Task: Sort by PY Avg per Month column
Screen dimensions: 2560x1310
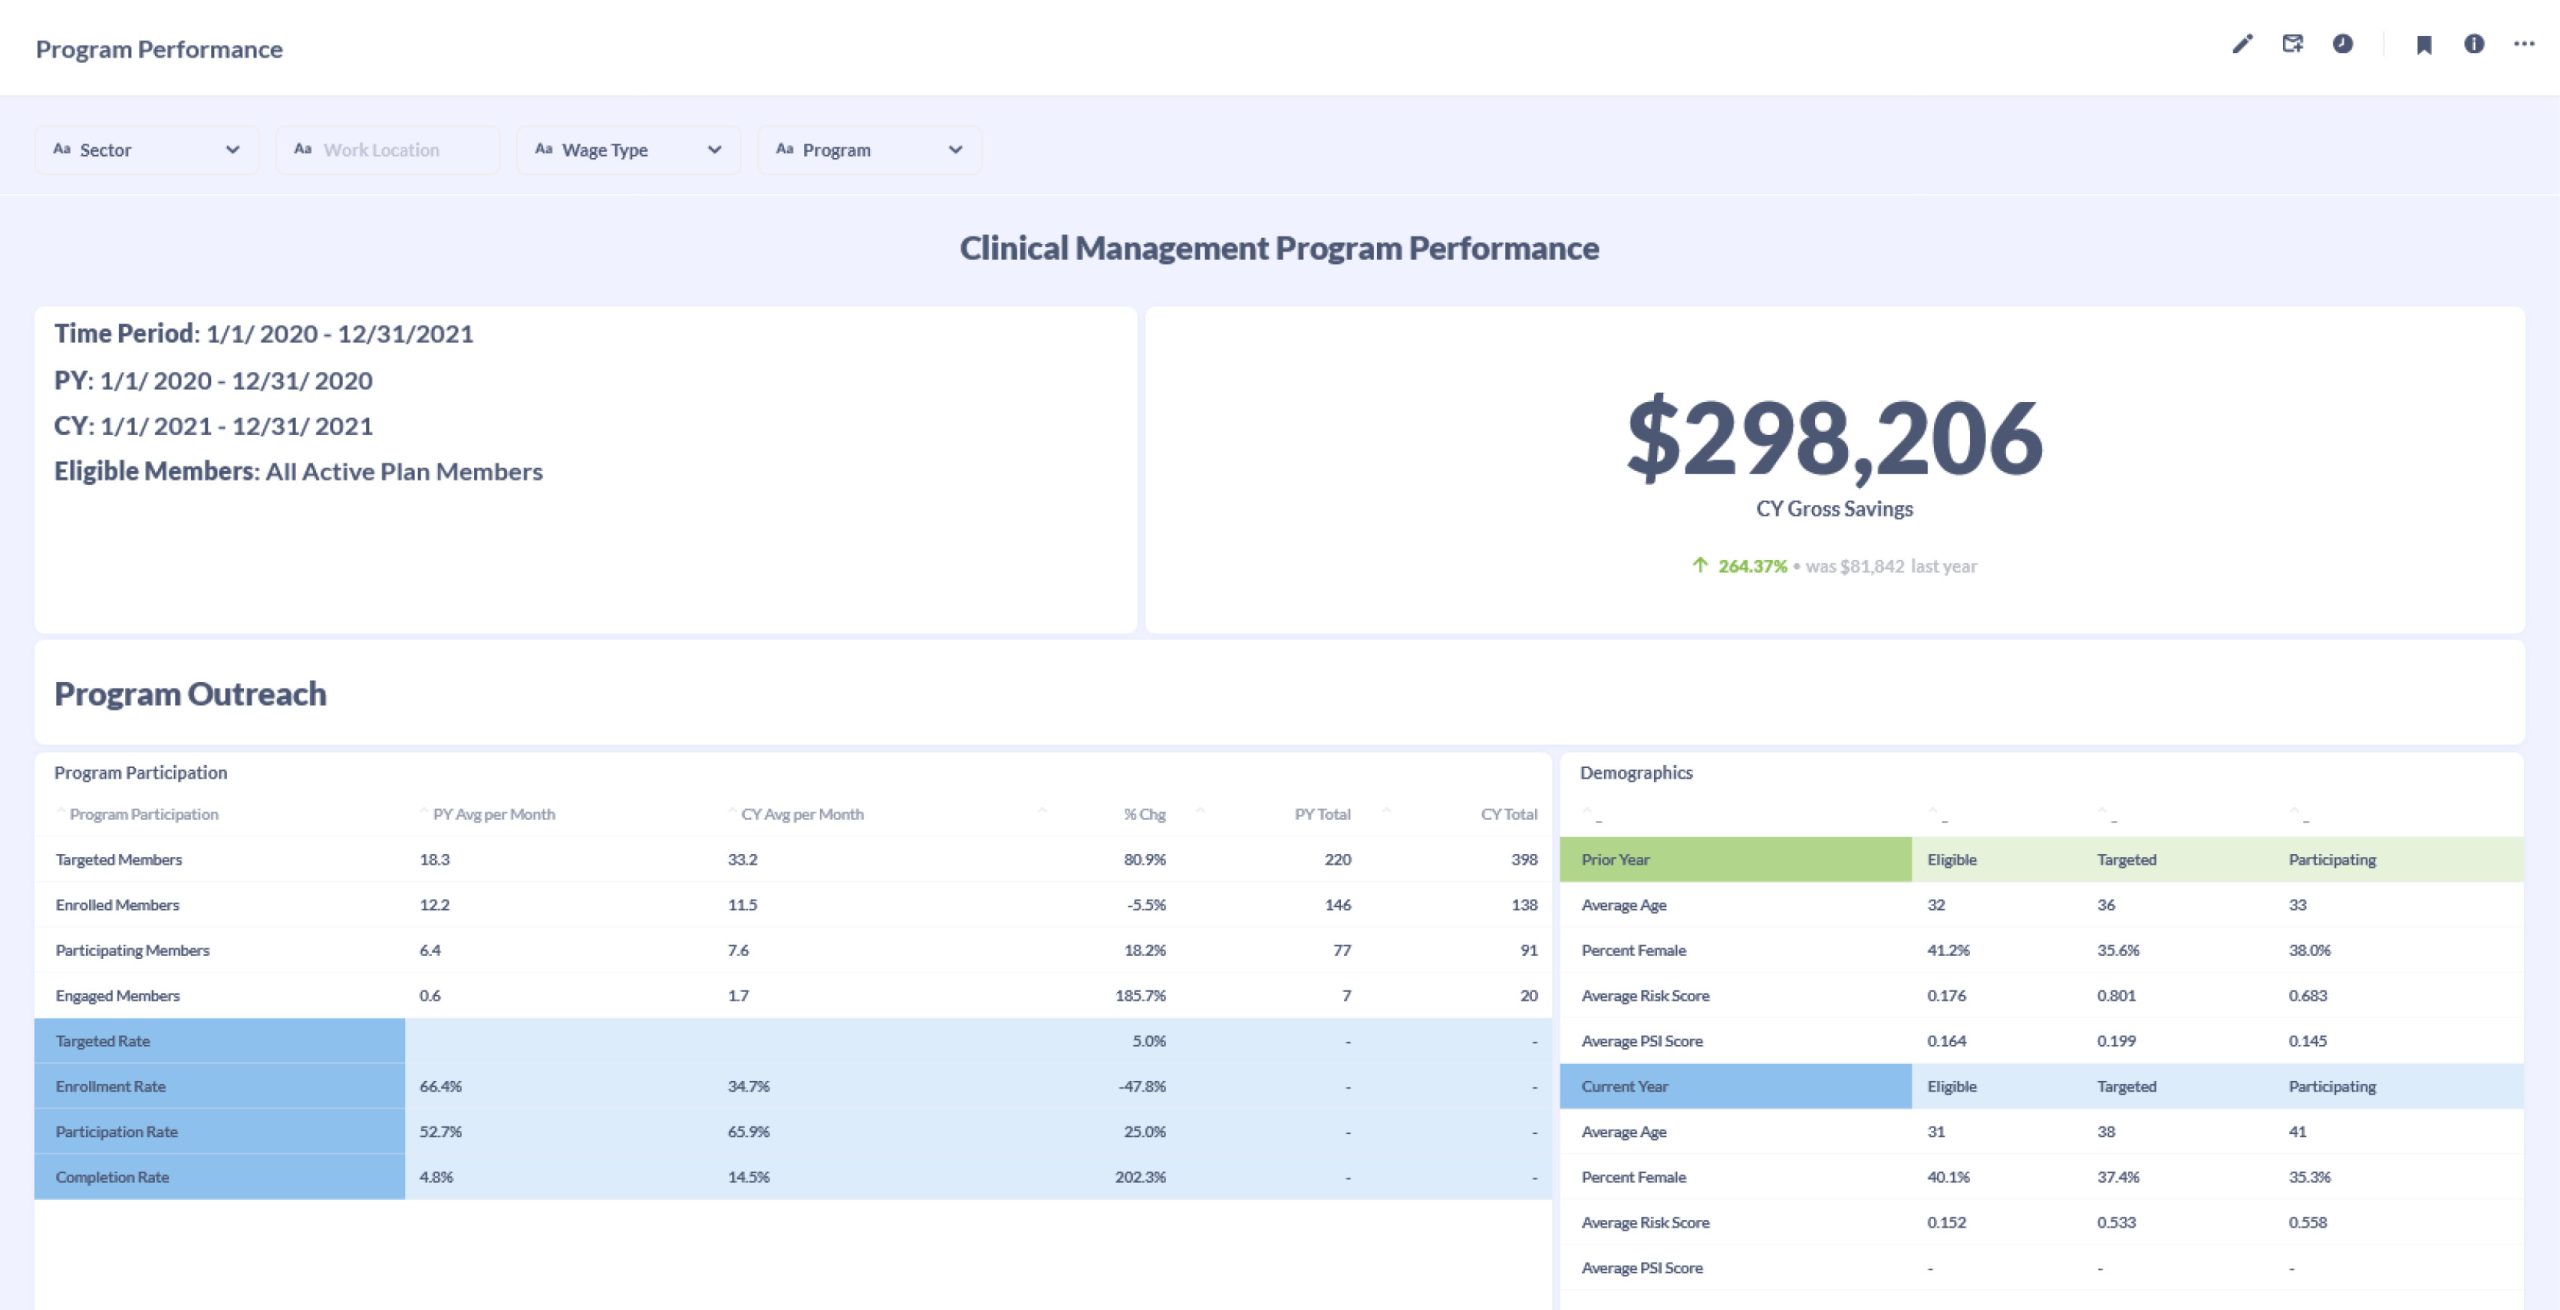Action: 493,814
